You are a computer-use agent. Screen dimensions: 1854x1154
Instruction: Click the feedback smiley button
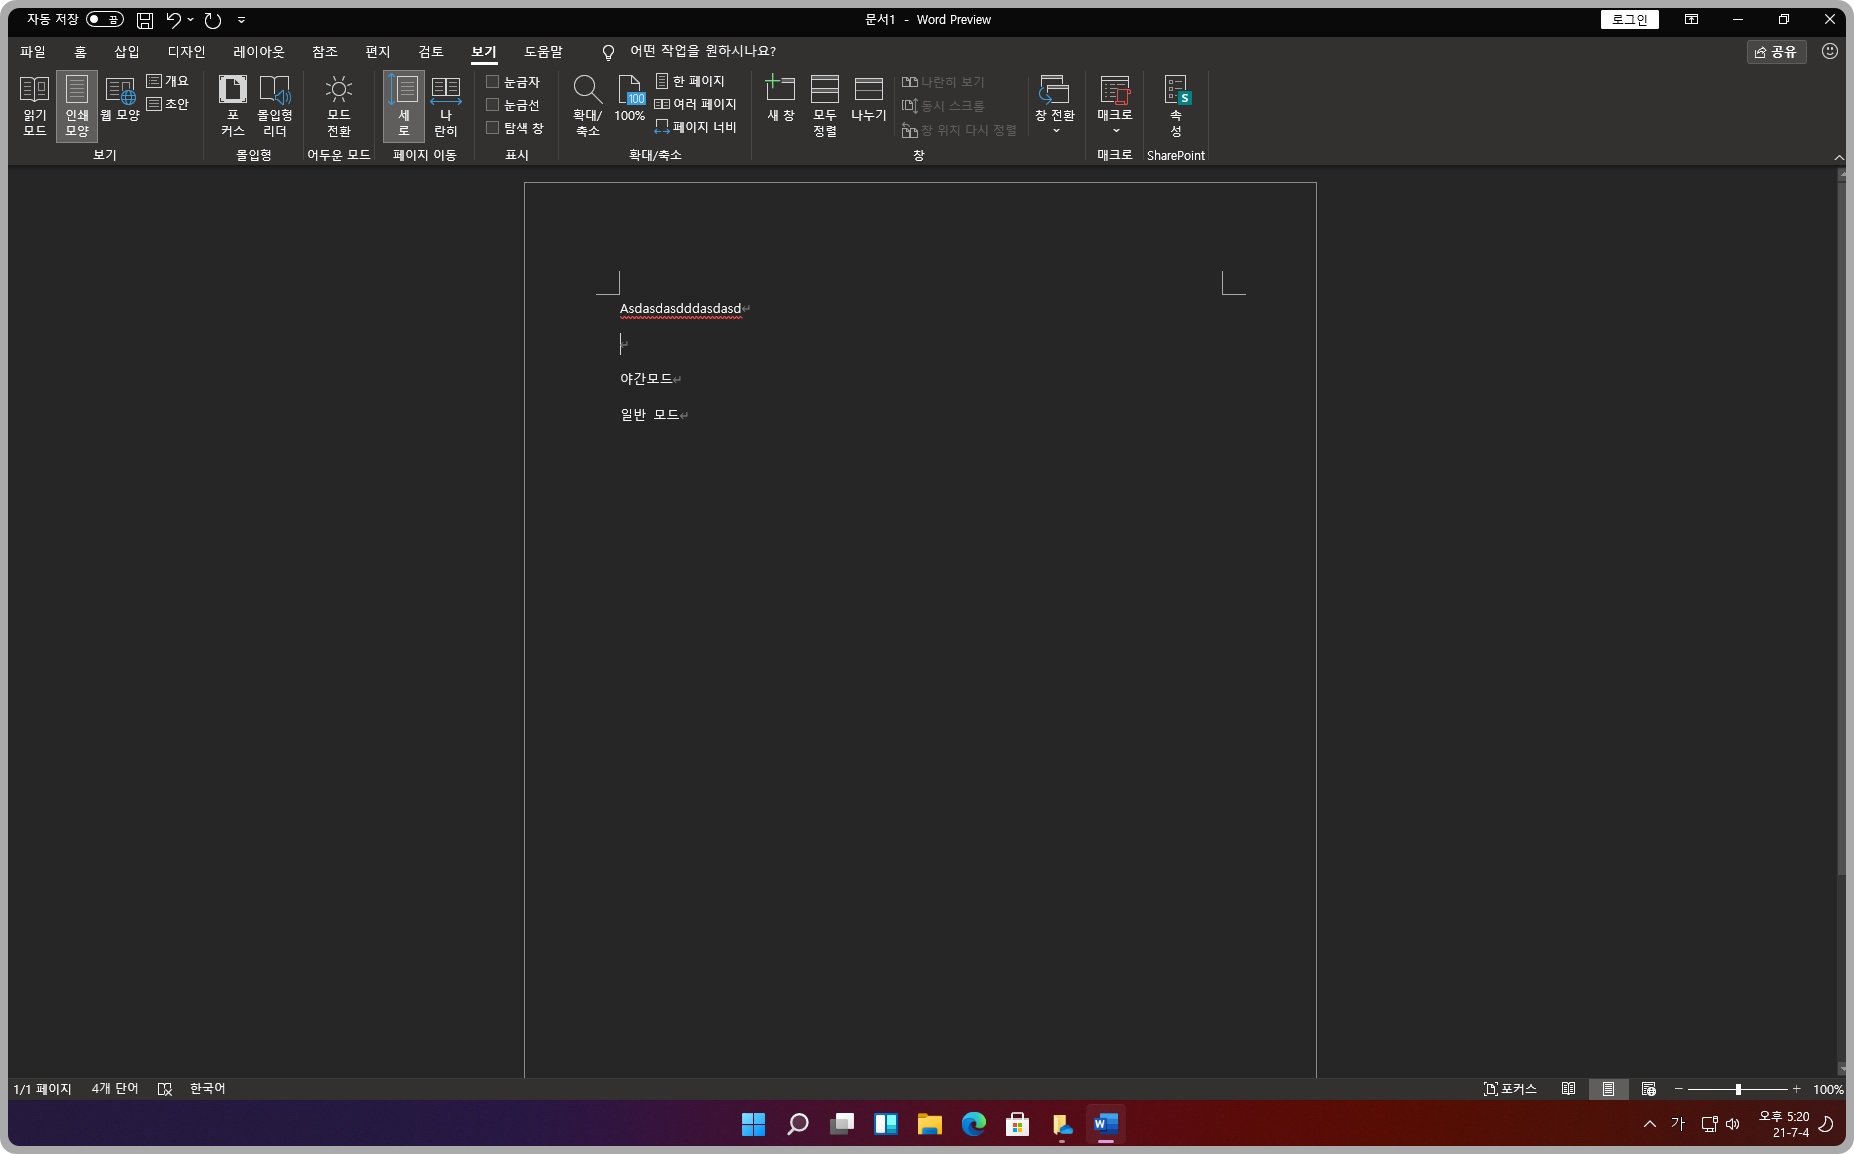[x=1830, y=51]
